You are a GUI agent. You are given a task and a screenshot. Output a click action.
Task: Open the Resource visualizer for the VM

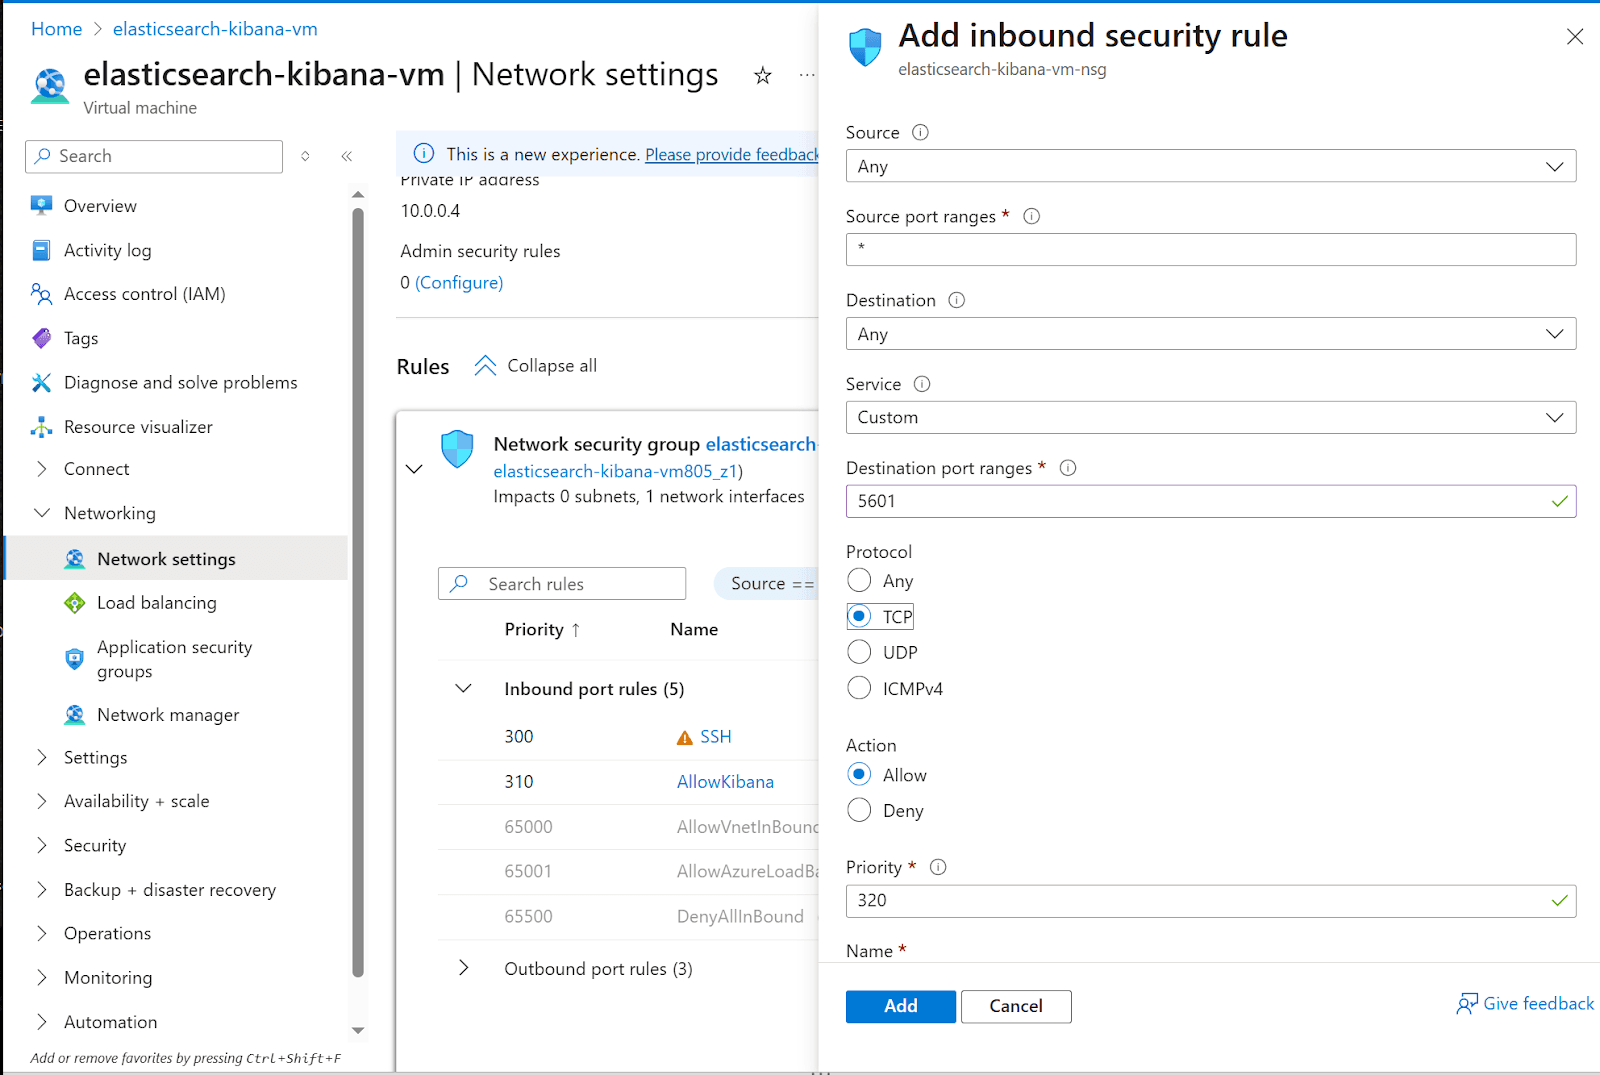pos(137,426)
